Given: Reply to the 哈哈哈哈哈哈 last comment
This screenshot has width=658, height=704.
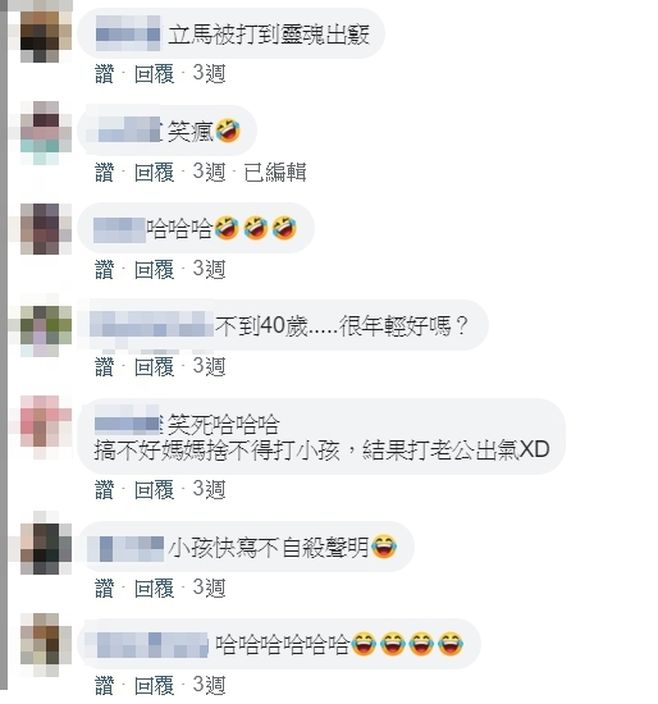Looking at the screenshot, I should coord(154,685).
